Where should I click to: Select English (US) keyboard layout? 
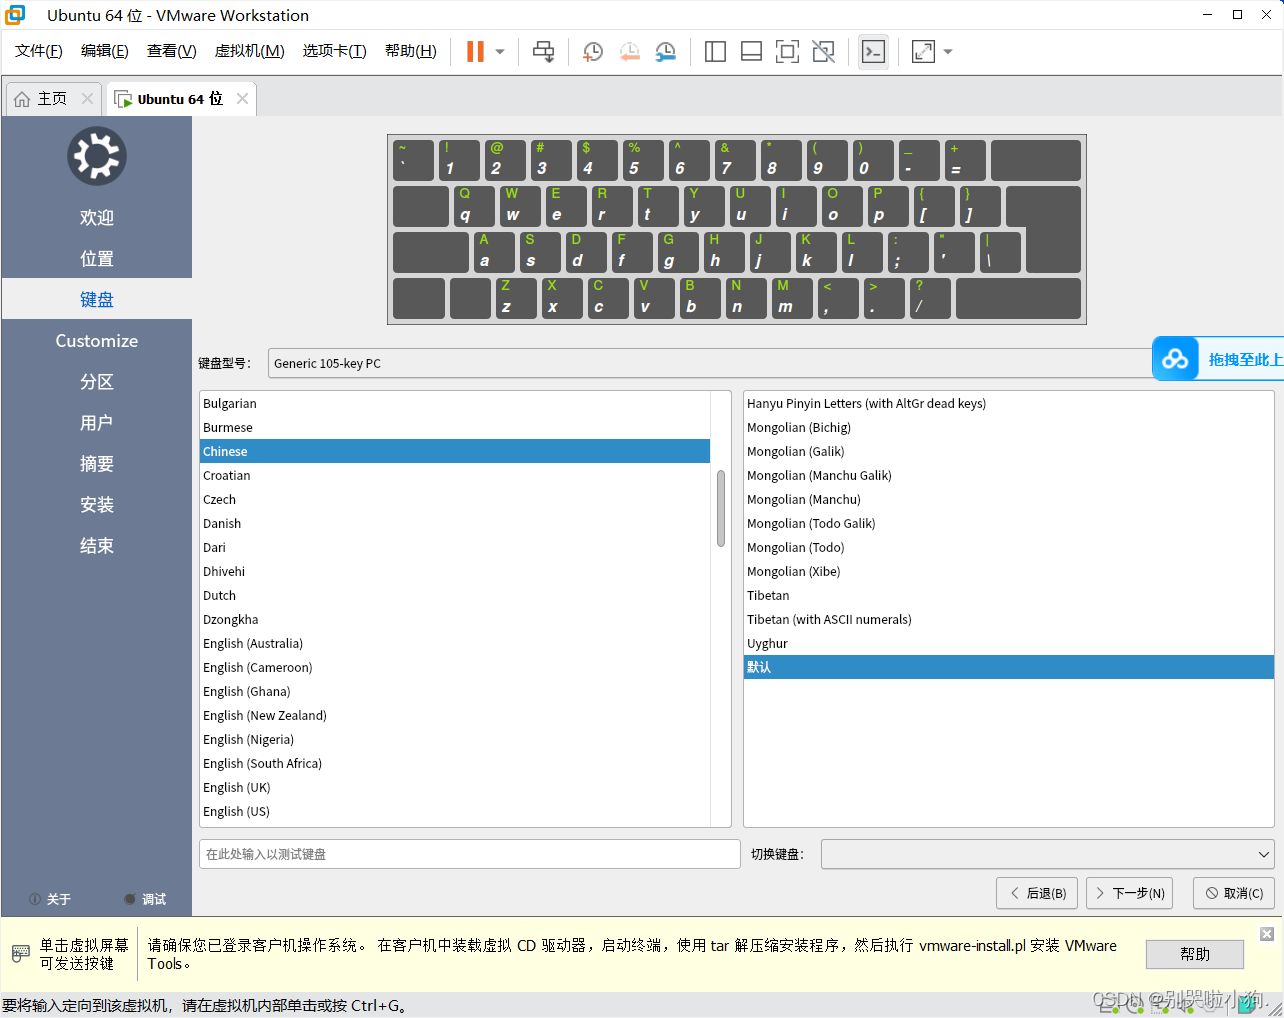(x=455, y=811)
